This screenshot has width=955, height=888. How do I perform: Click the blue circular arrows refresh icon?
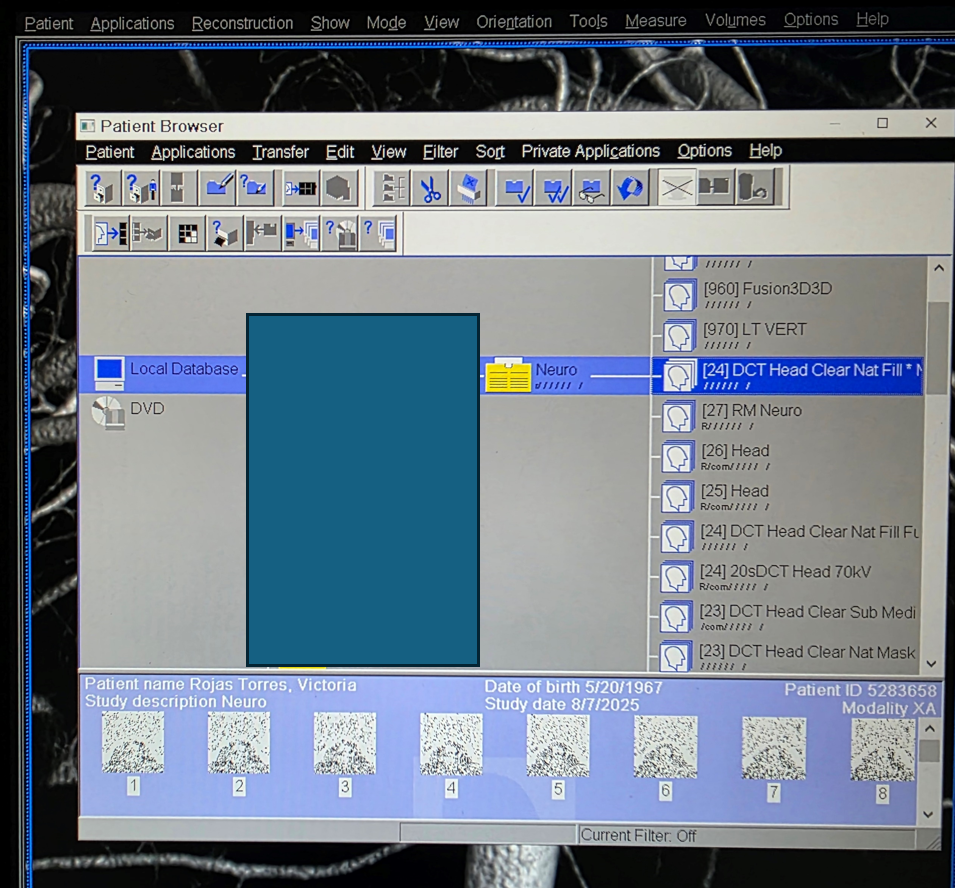pyautogui.click(x=629, y=188)
